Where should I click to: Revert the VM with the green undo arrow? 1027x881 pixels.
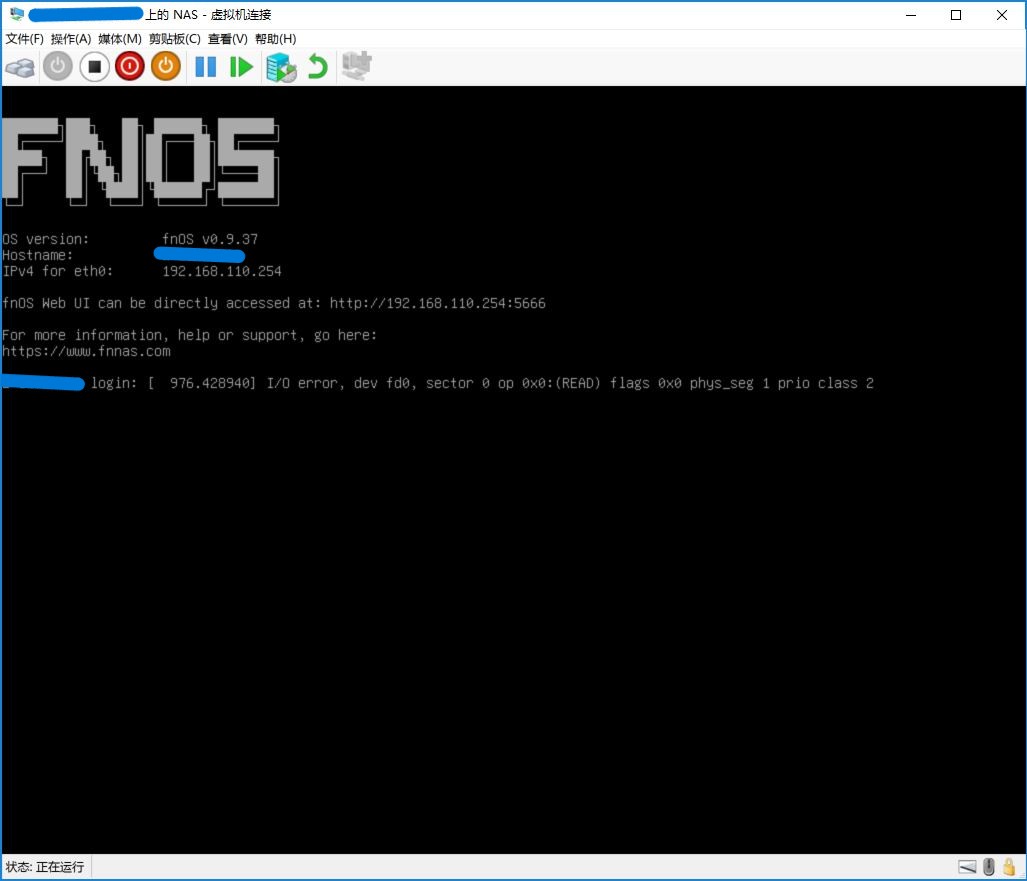coord(318,67)
